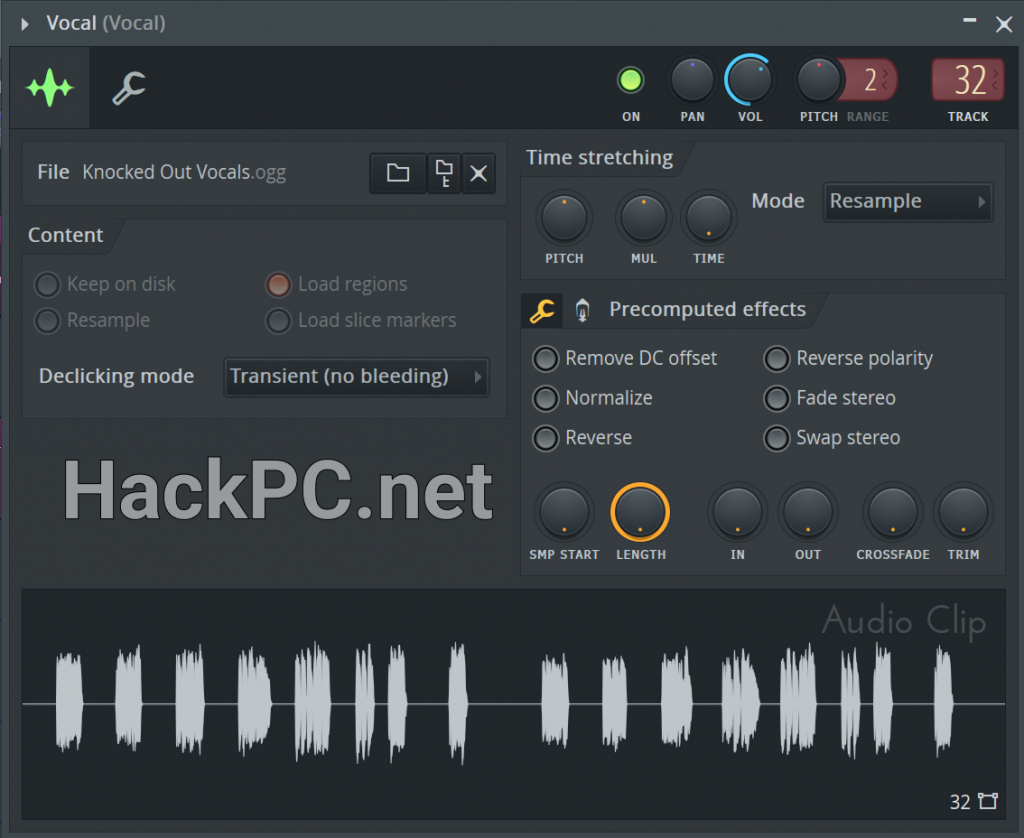The width and height of the screenshot is (1024, 838).
Task: Enable the Normalize option
Action: pyautogui.click(x=545, y=398)
